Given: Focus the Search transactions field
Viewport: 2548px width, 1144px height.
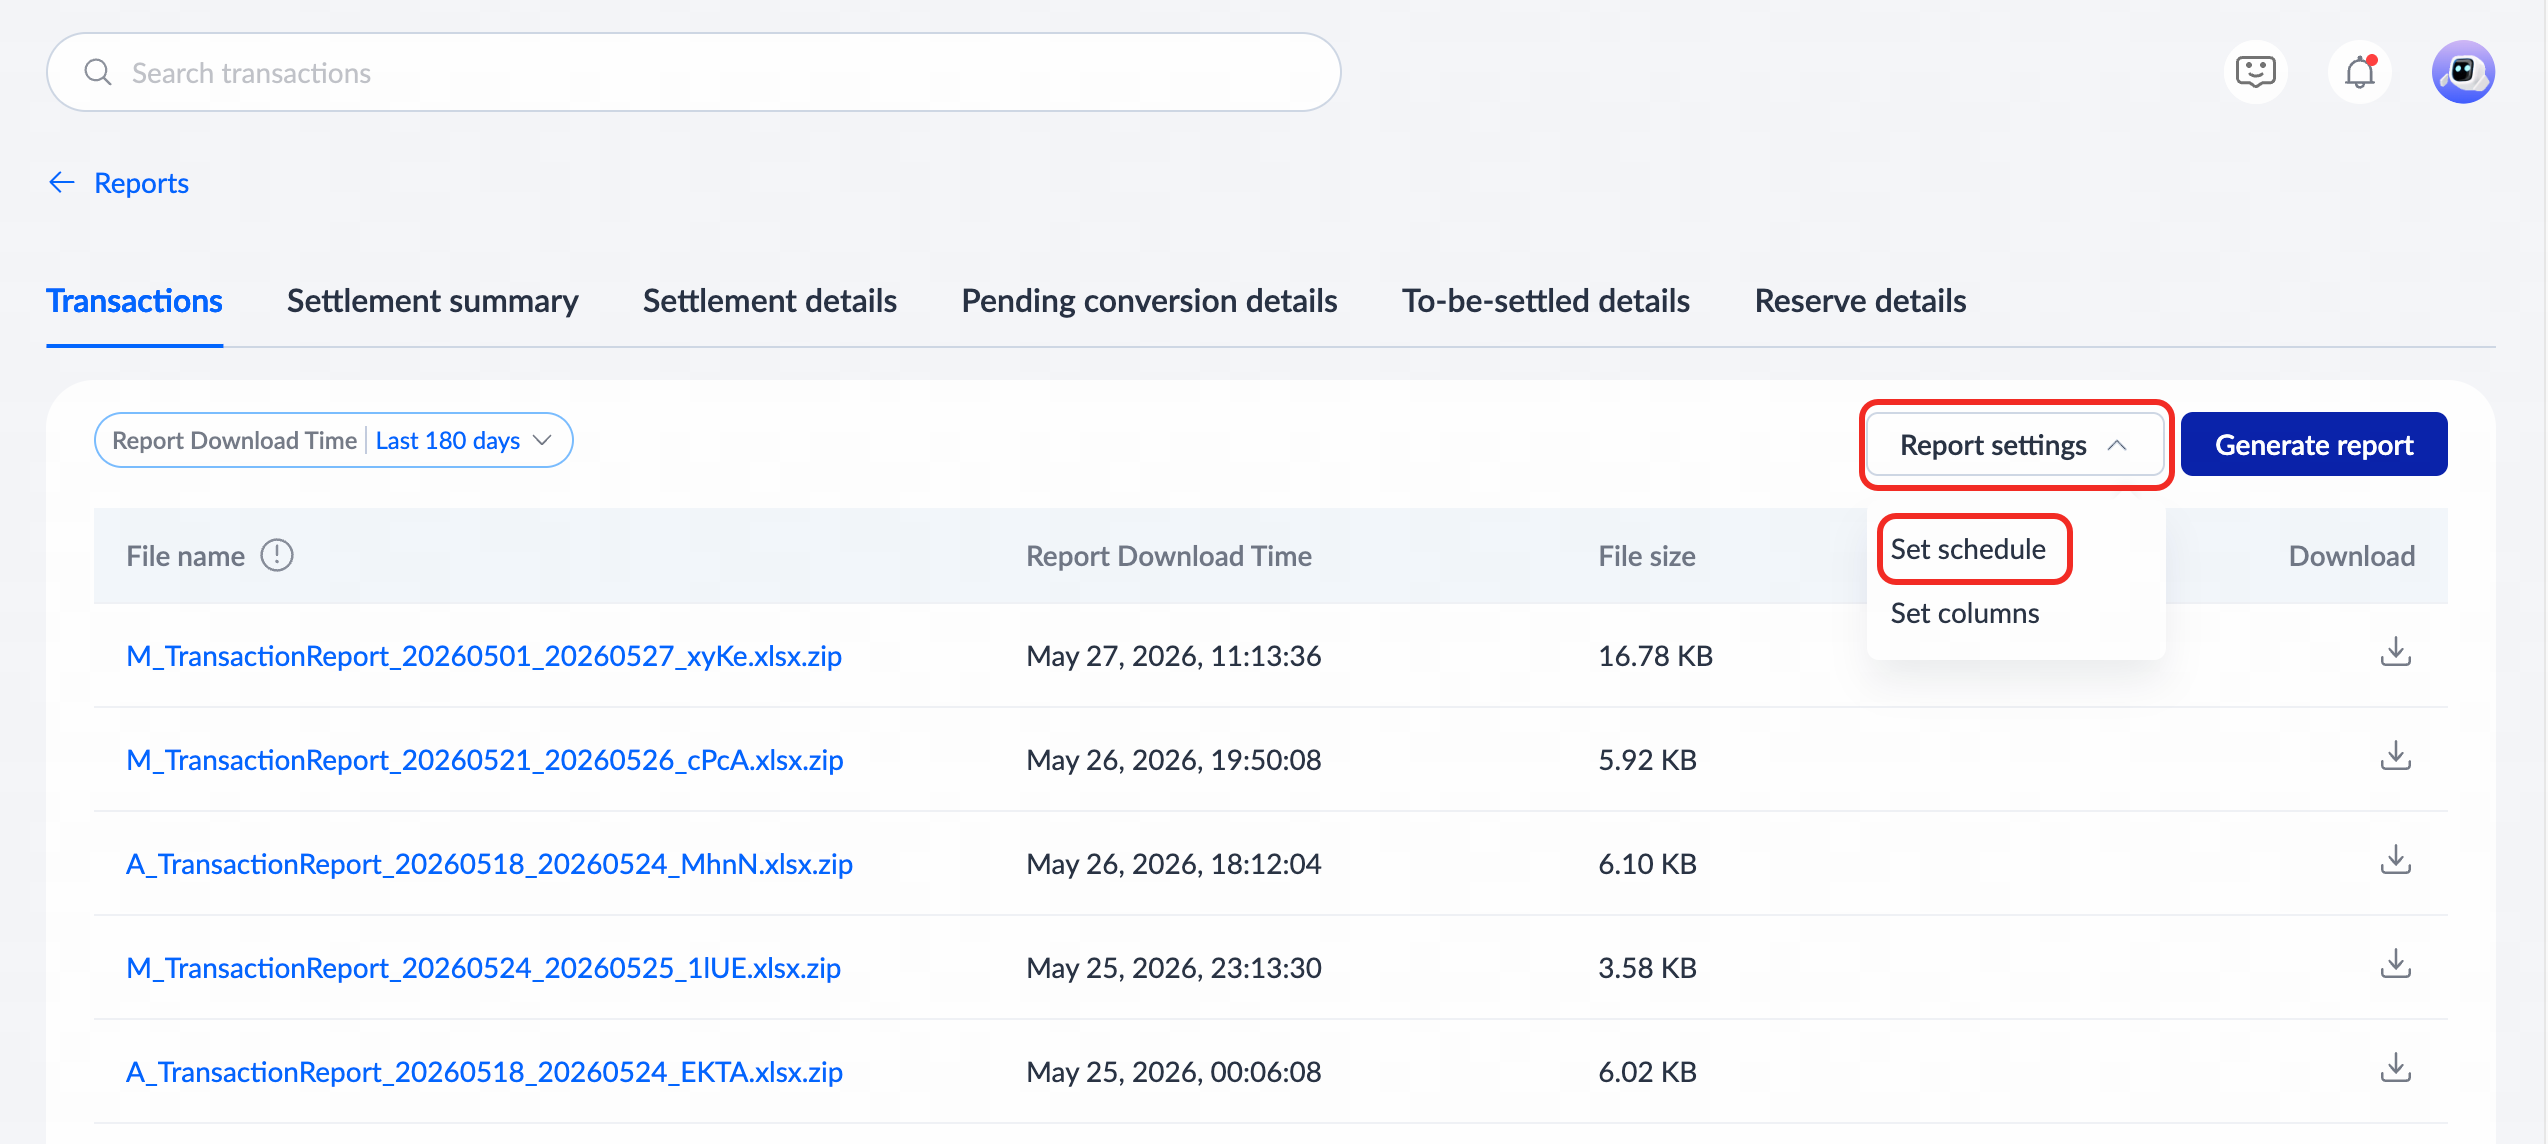Looking at the screenshot, I should click(694, 72).
